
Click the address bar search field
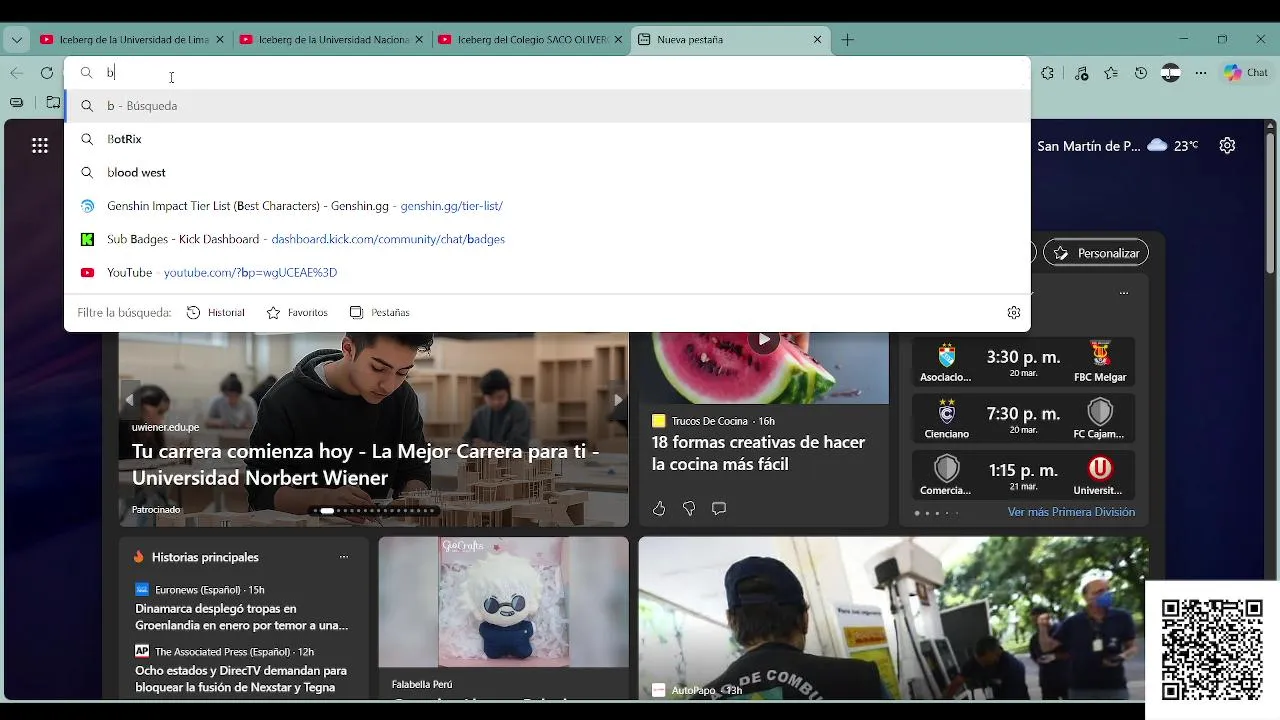tap(547, 73)
